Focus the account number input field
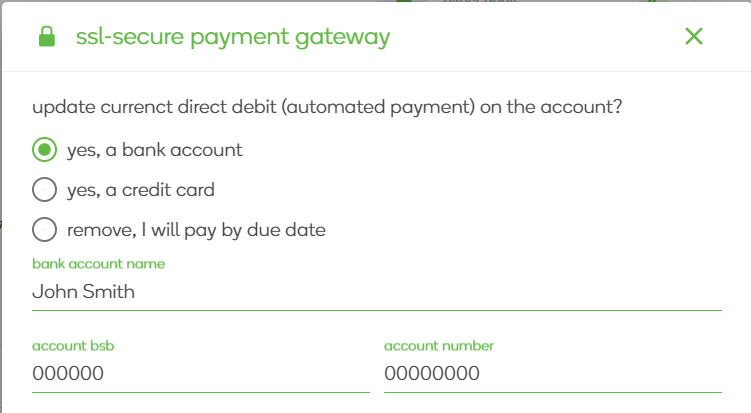This screenshot has width=751, height=413. (553, 373)
